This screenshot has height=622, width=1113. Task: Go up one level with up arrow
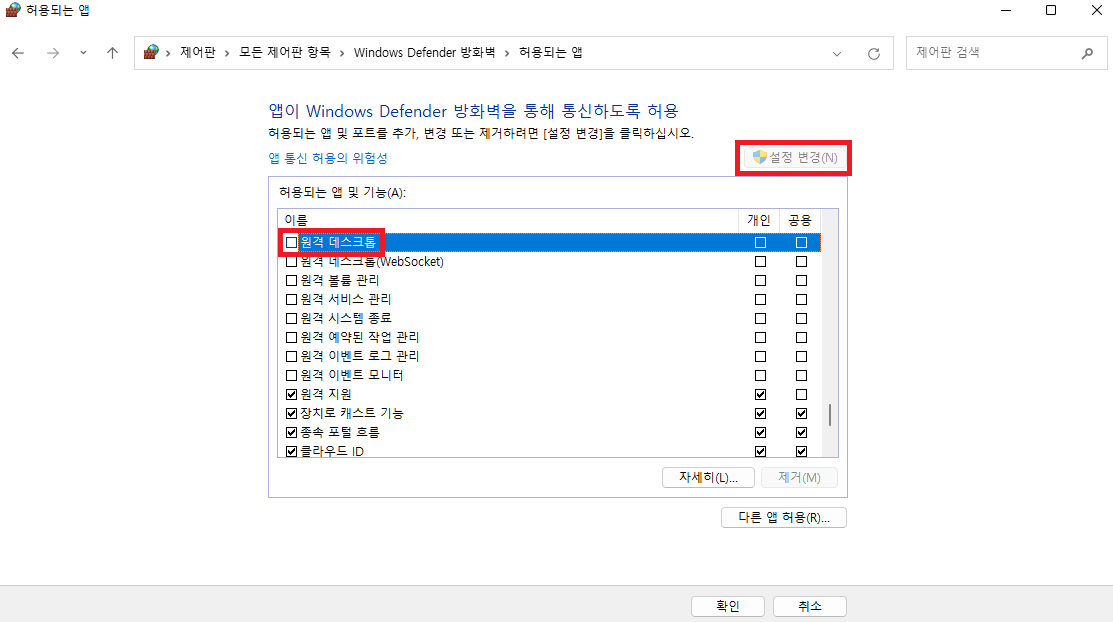tap(112, 53)
